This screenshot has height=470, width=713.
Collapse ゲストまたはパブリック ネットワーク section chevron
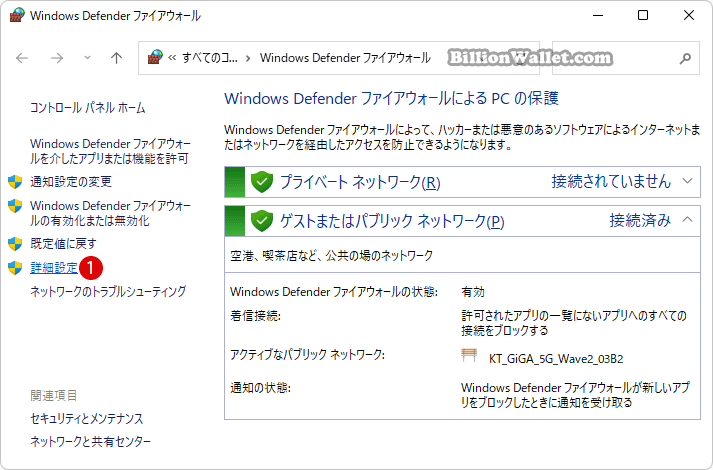[688, 220]
